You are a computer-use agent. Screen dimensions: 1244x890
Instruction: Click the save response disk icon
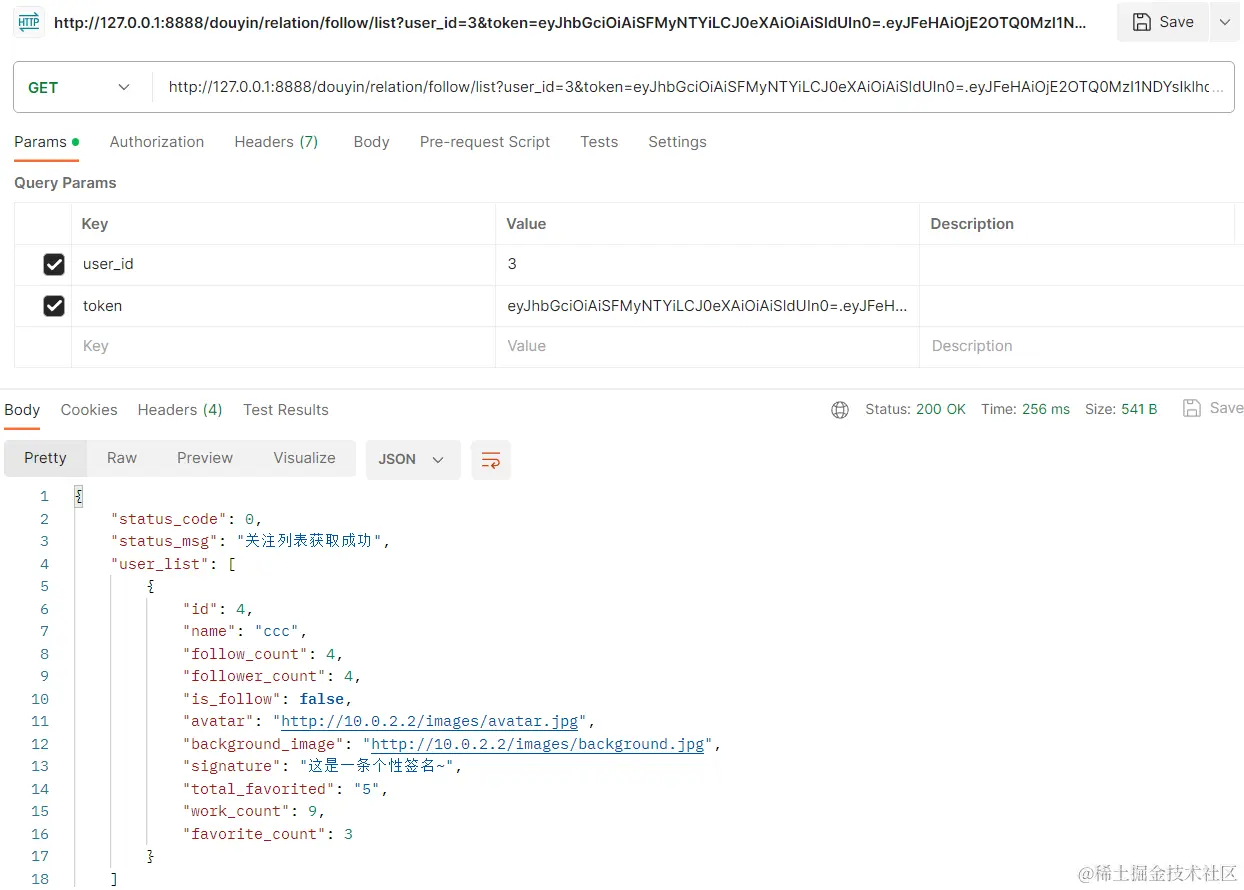tap(1191, 408)
